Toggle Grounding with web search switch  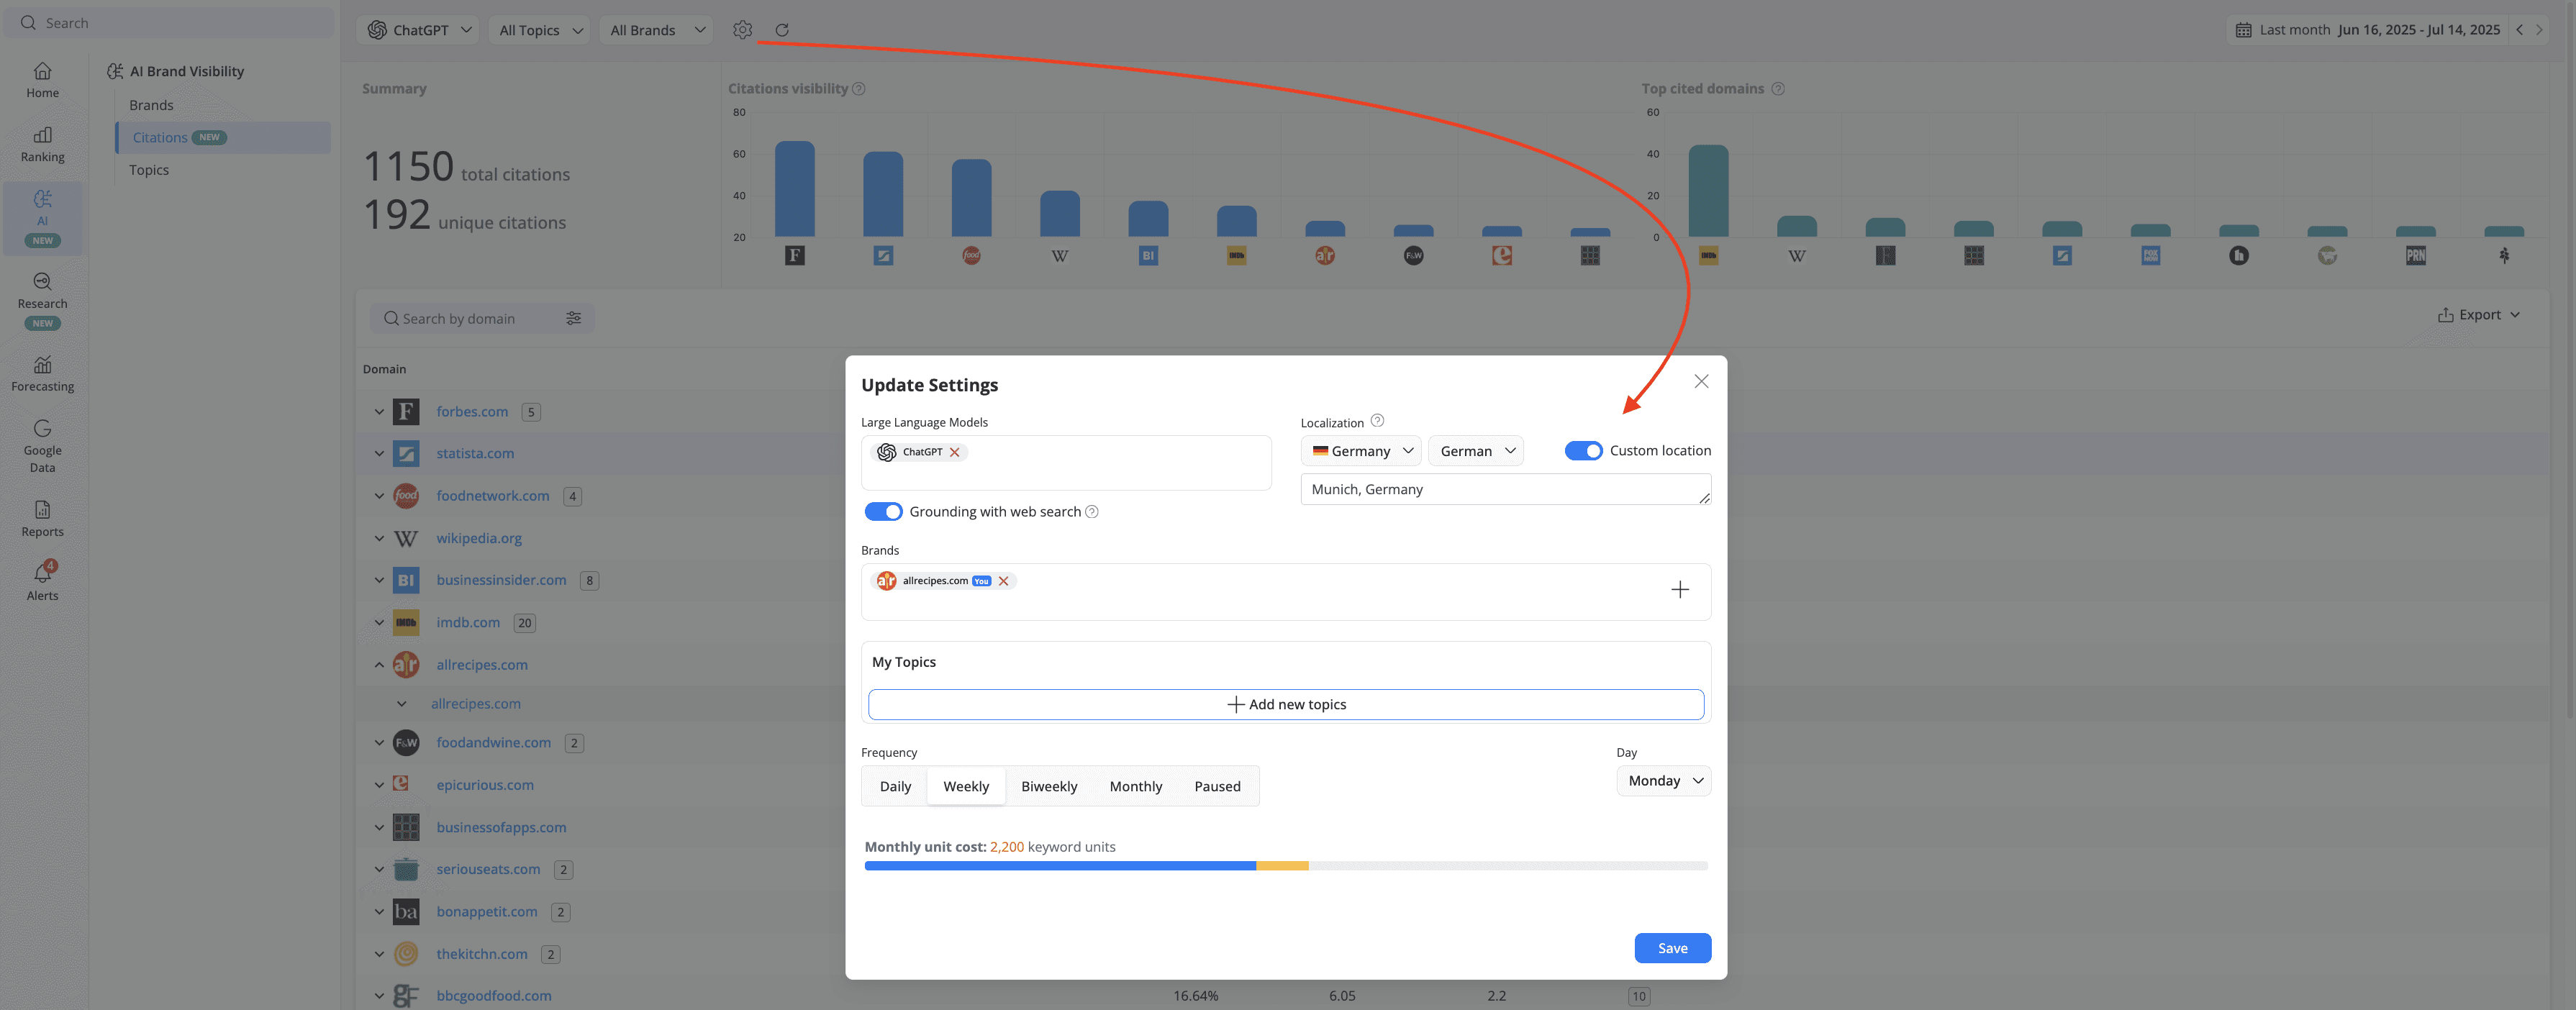883,511
